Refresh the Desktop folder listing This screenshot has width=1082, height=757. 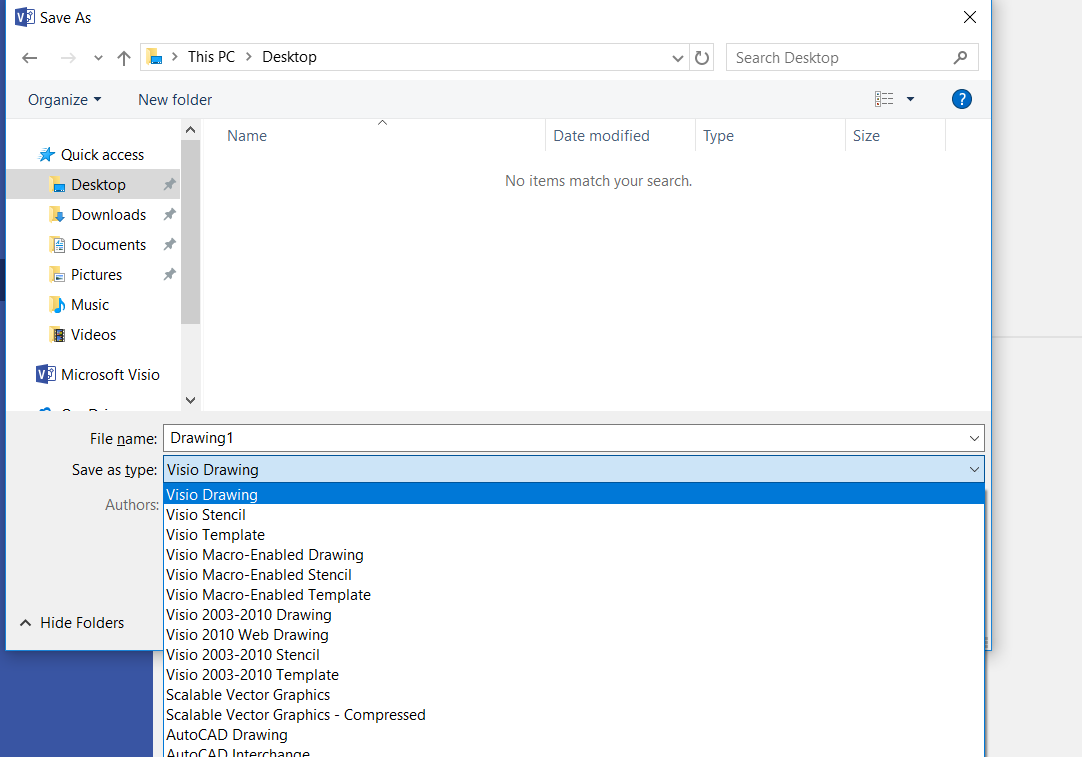point(702,58)
